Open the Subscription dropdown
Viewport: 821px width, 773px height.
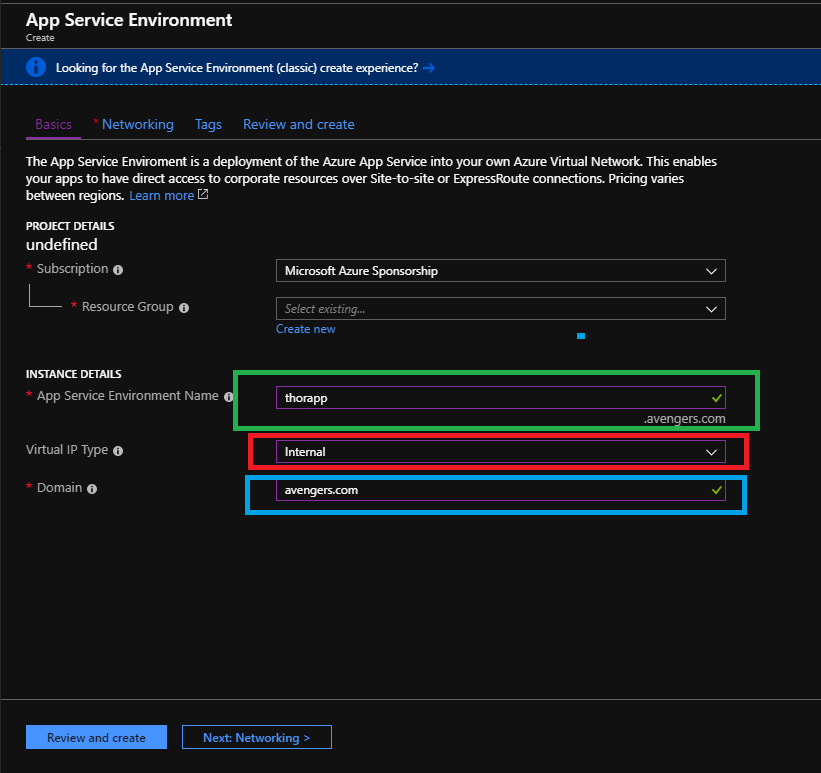501,271
